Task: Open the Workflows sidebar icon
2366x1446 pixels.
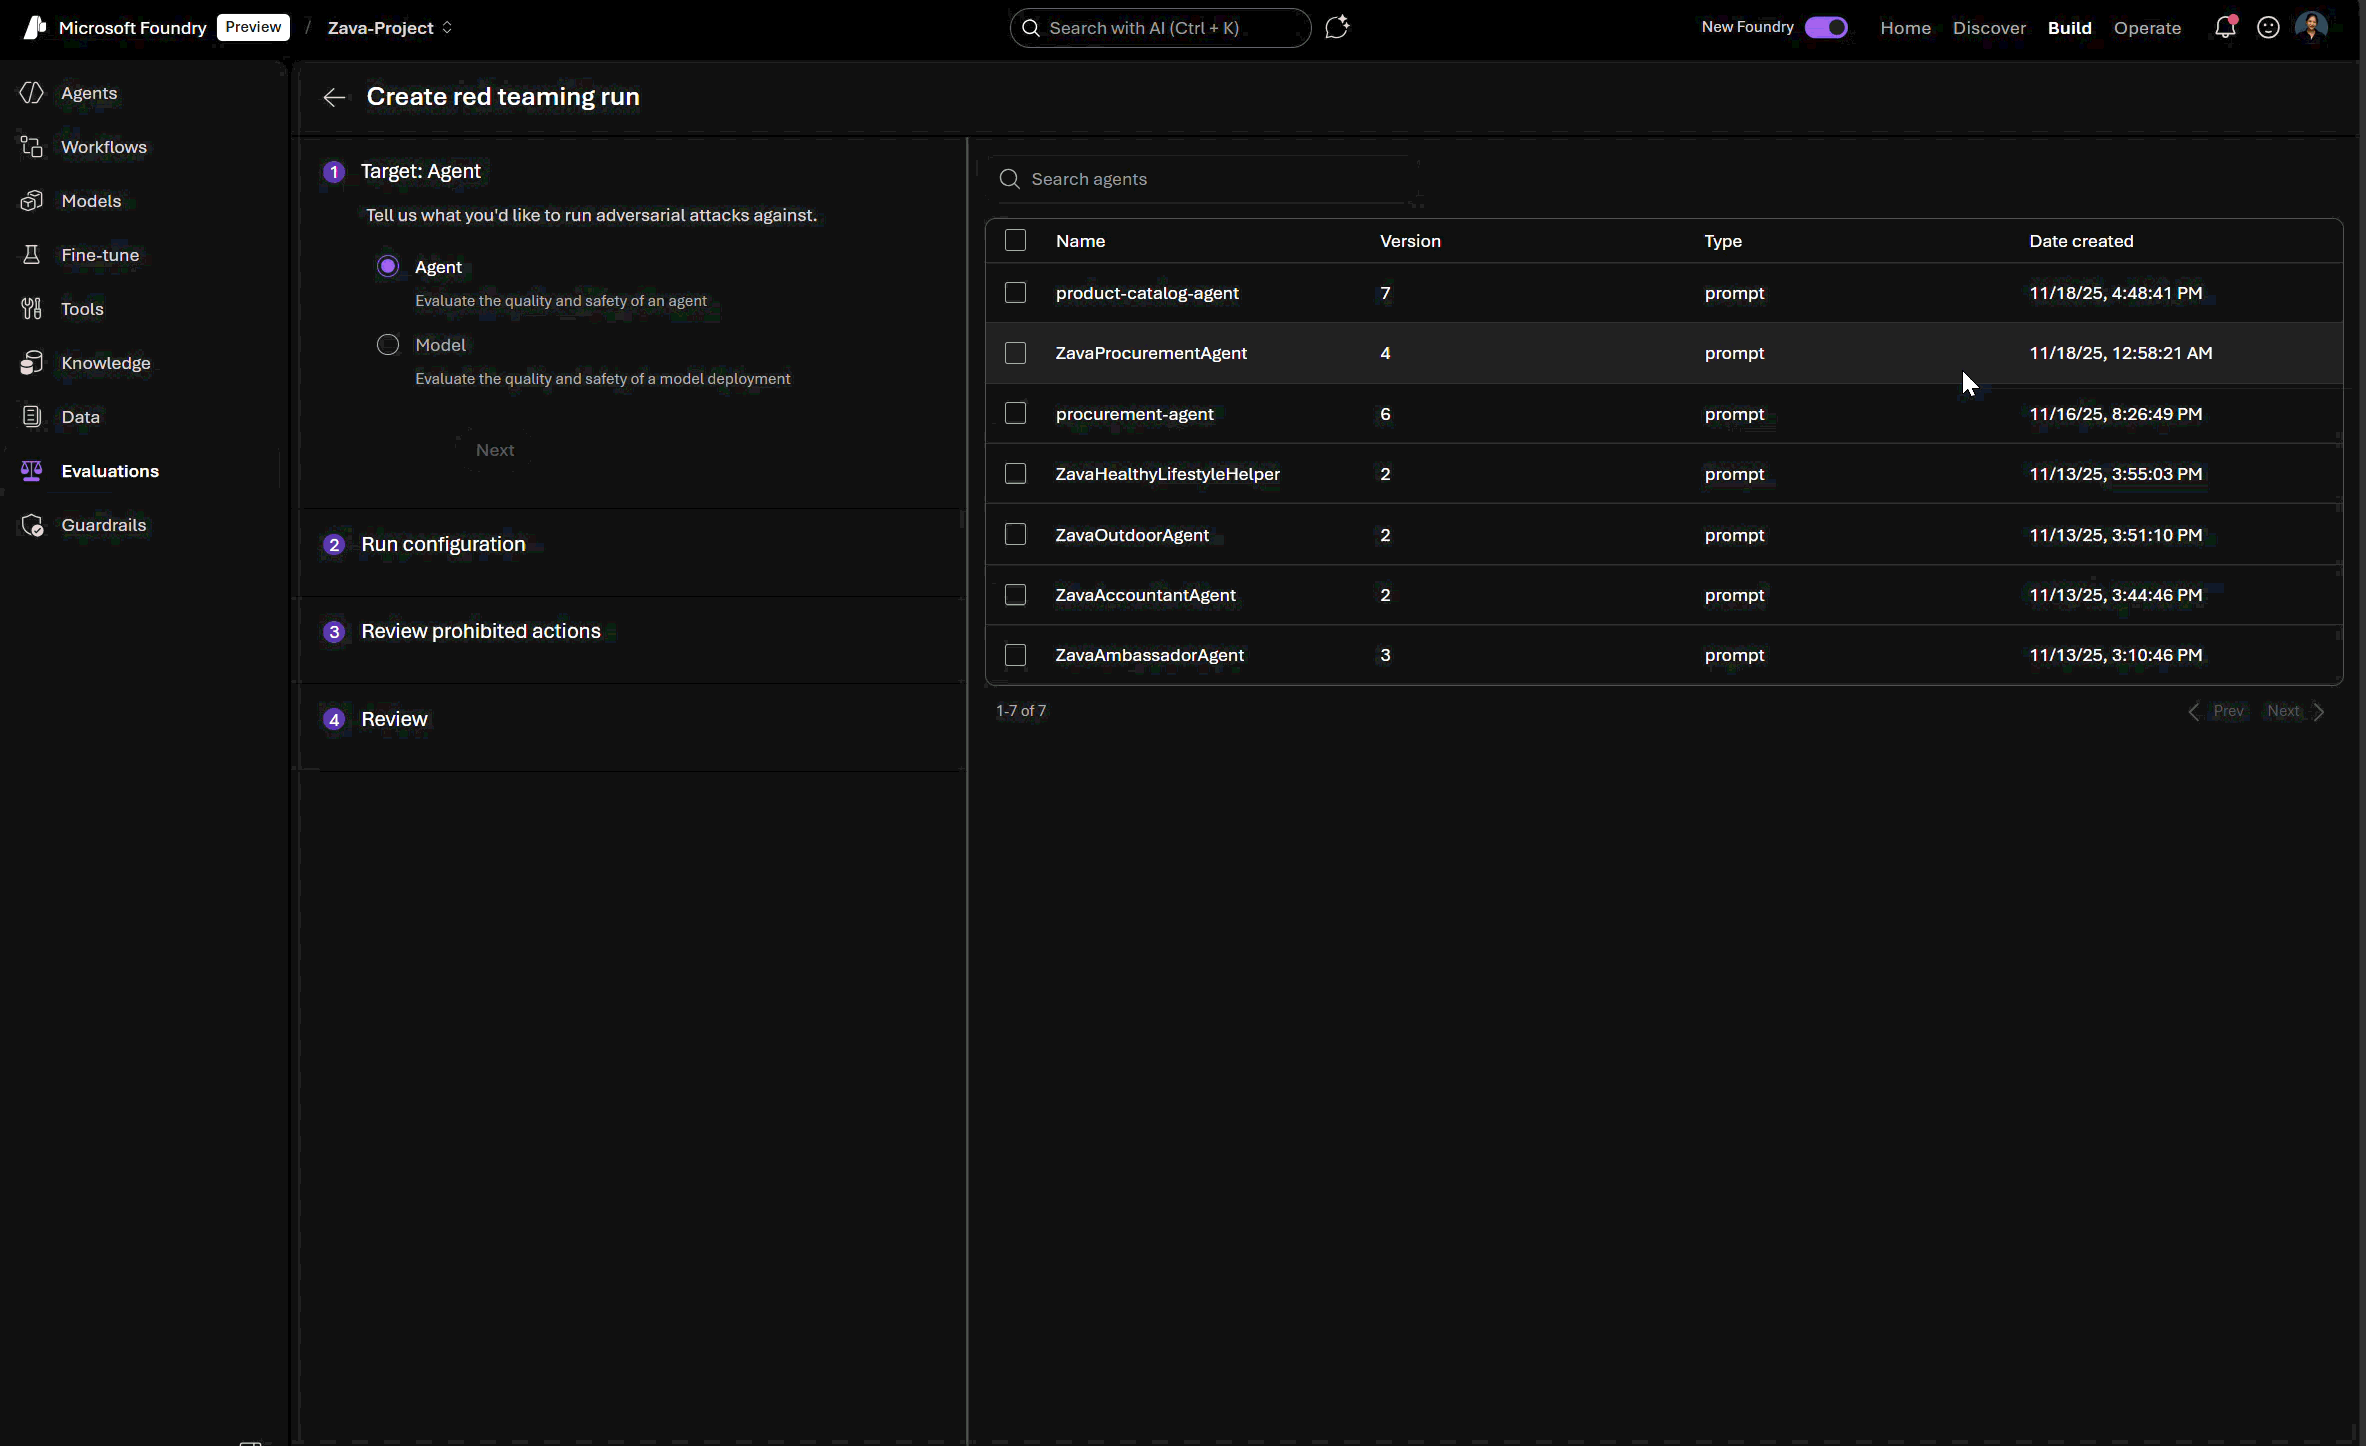Action: point(32,147)
